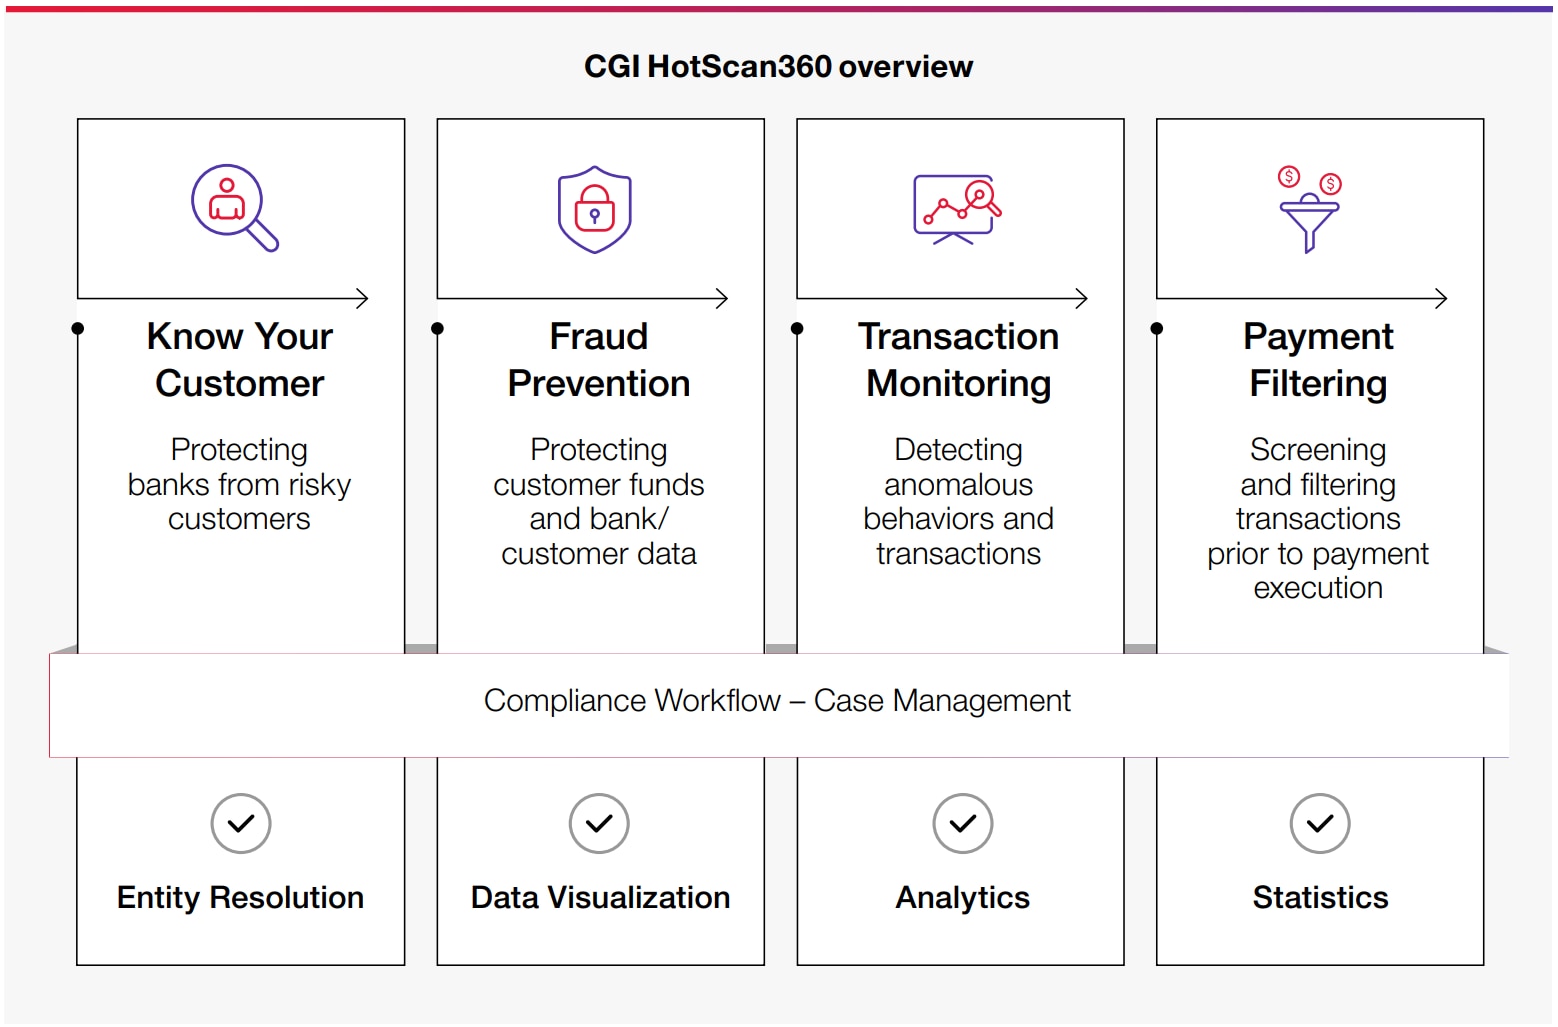Screen dimensions: 1558x1027
Task: Click the Payment Filtering funnel icon
Action: pos(1309,210)
